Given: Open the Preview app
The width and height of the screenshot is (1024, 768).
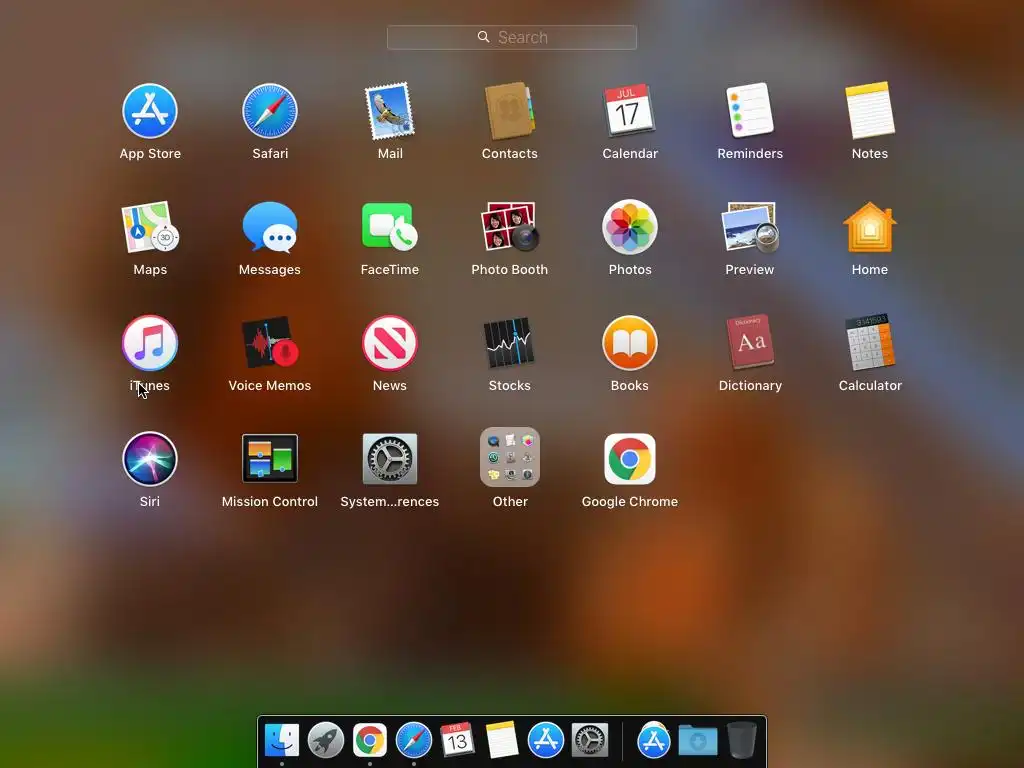Looking at the screenshot, I should pyautogui.click(x=750, y=227).
